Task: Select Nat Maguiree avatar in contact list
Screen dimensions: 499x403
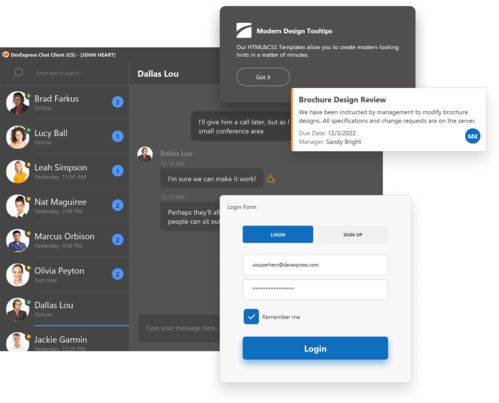Action: coord(17,206)
